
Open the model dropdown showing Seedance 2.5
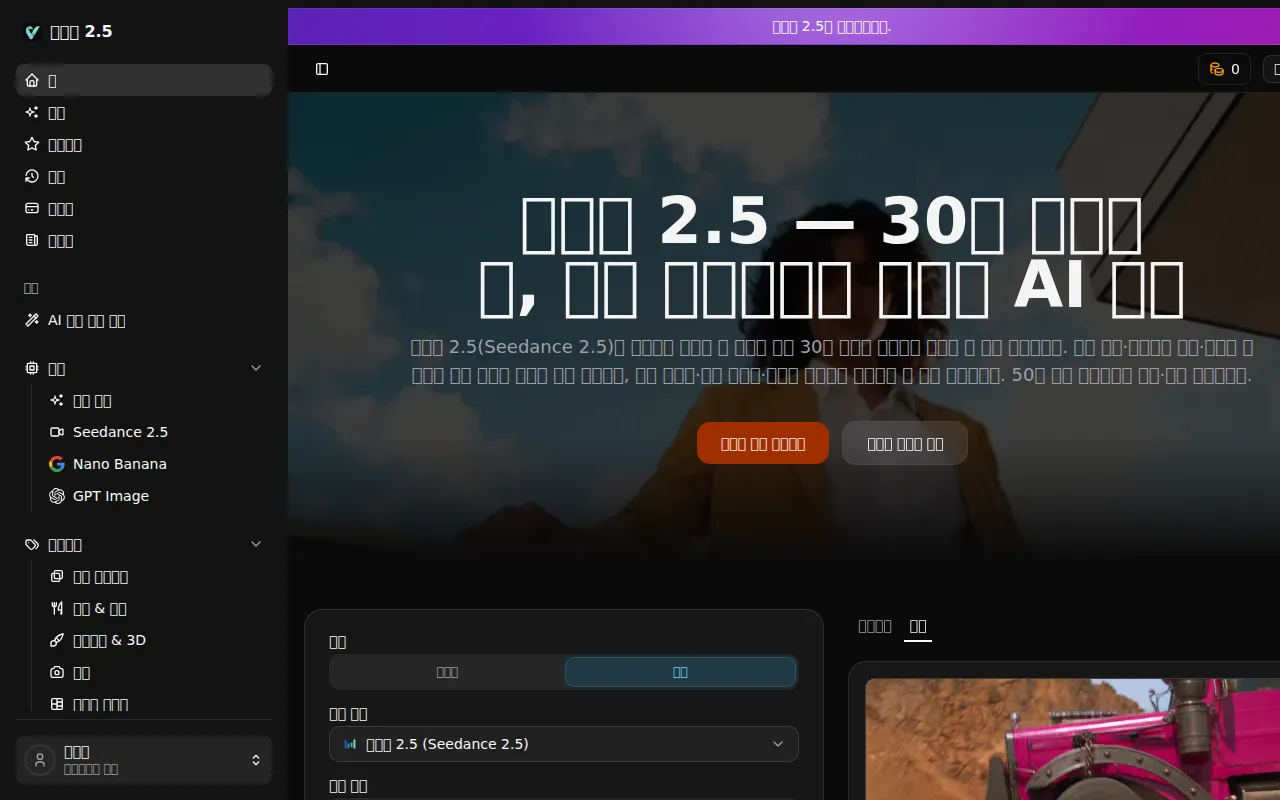[x=564, y=744]
